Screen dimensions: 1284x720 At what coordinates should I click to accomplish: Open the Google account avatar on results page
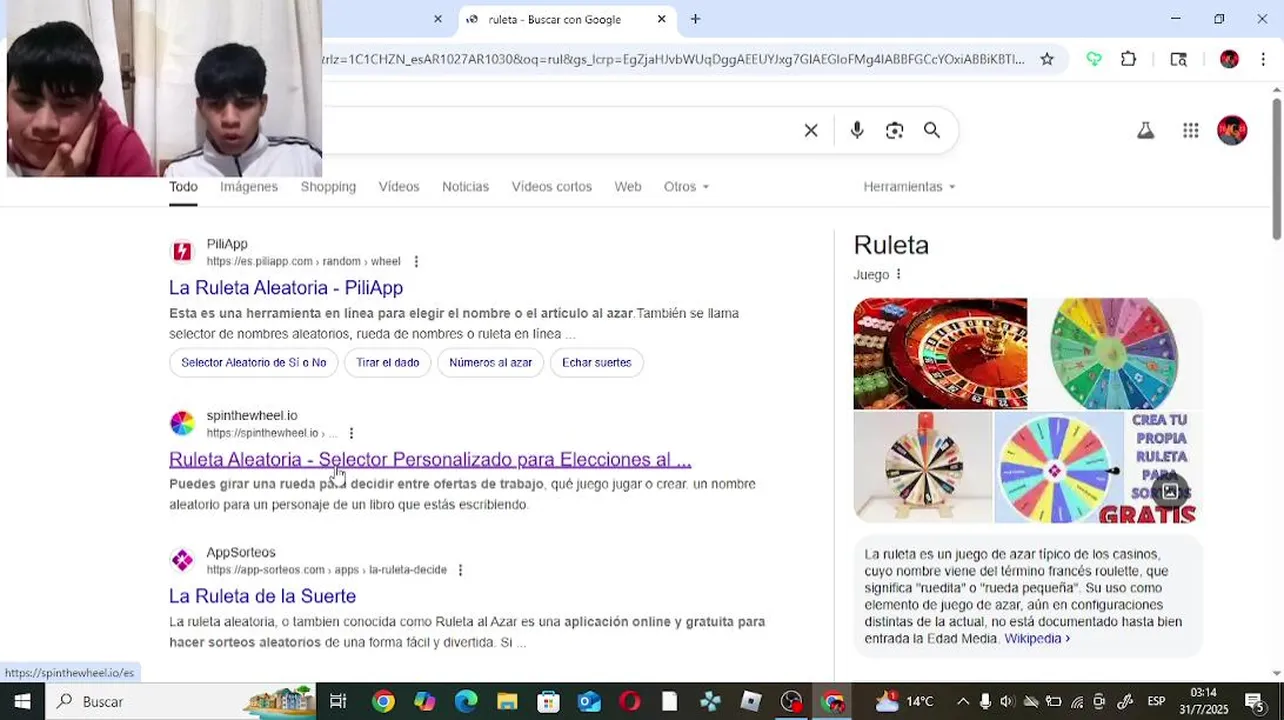1232,131
